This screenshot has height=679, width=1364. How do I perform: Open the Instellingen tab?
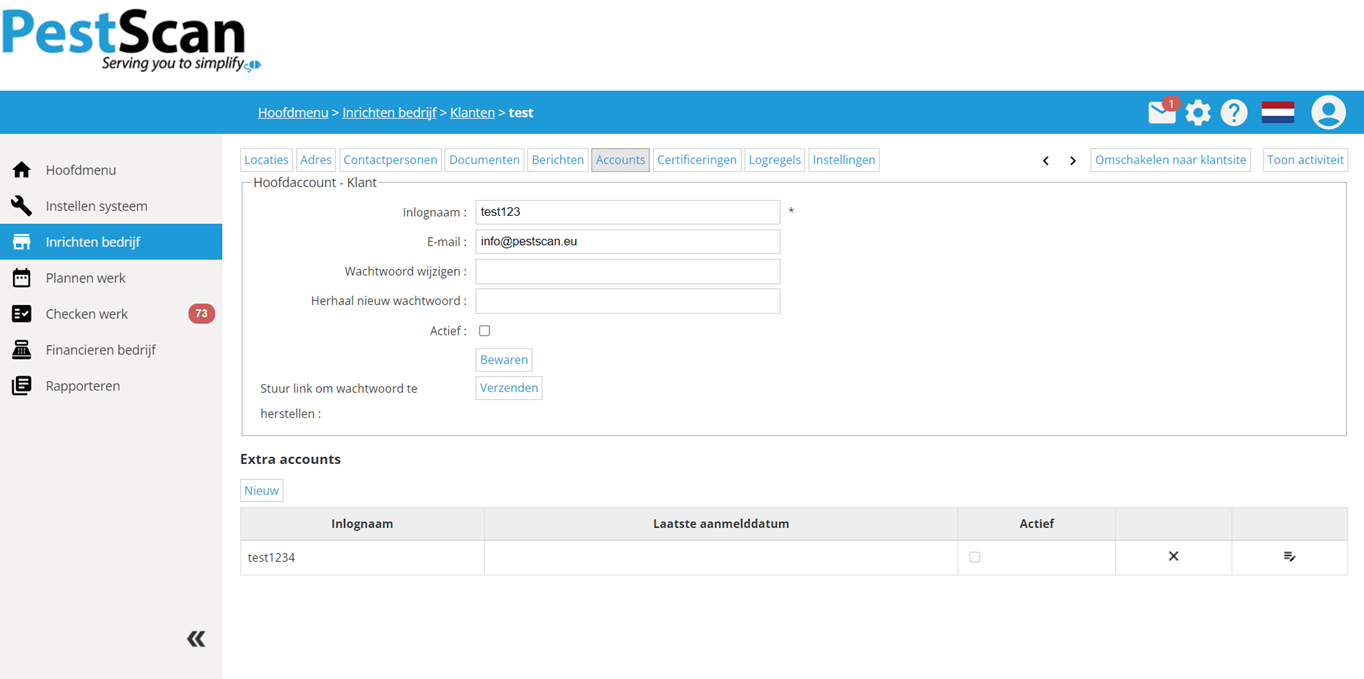pyautogui.click(x=844, y=160)
